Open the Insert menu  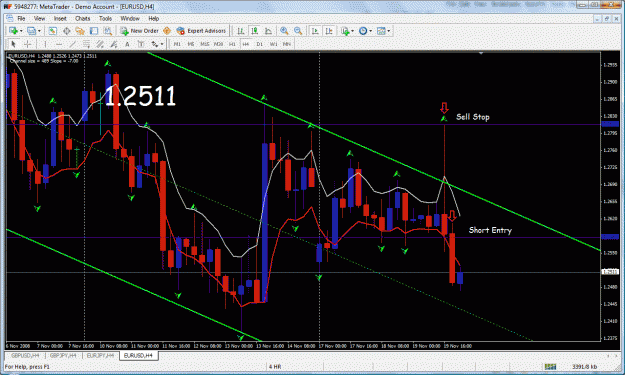(60, 18)
